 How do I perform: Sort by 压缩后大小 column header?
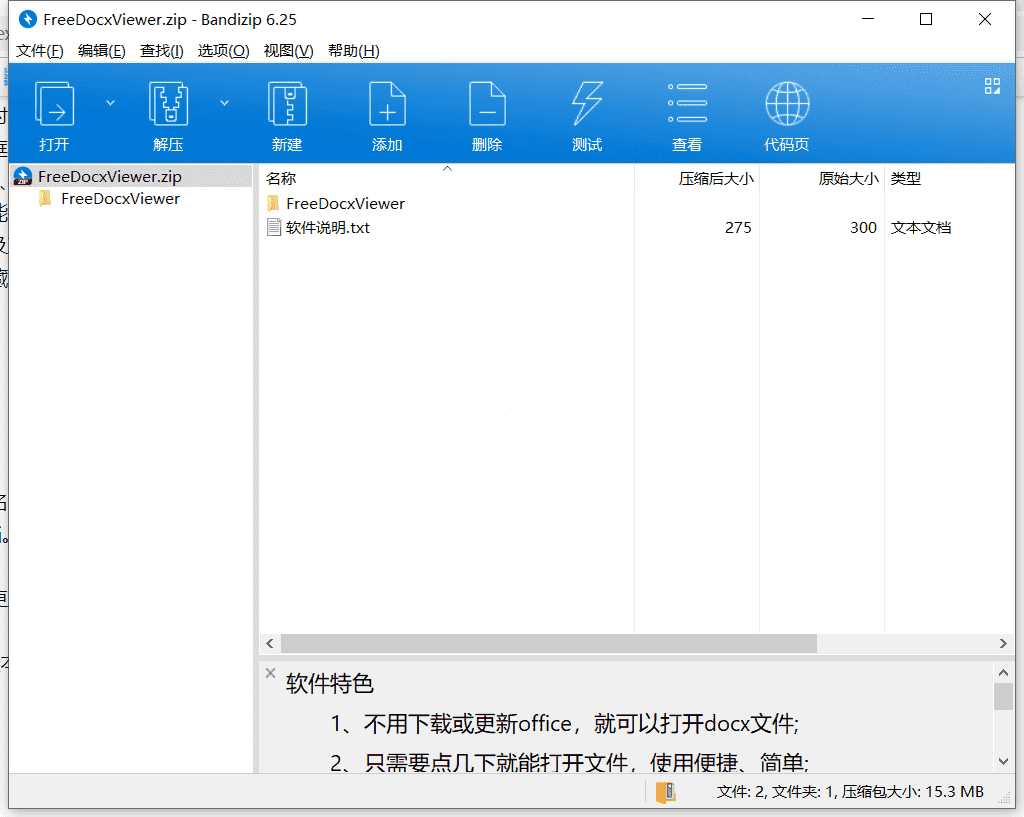[697, 178]
